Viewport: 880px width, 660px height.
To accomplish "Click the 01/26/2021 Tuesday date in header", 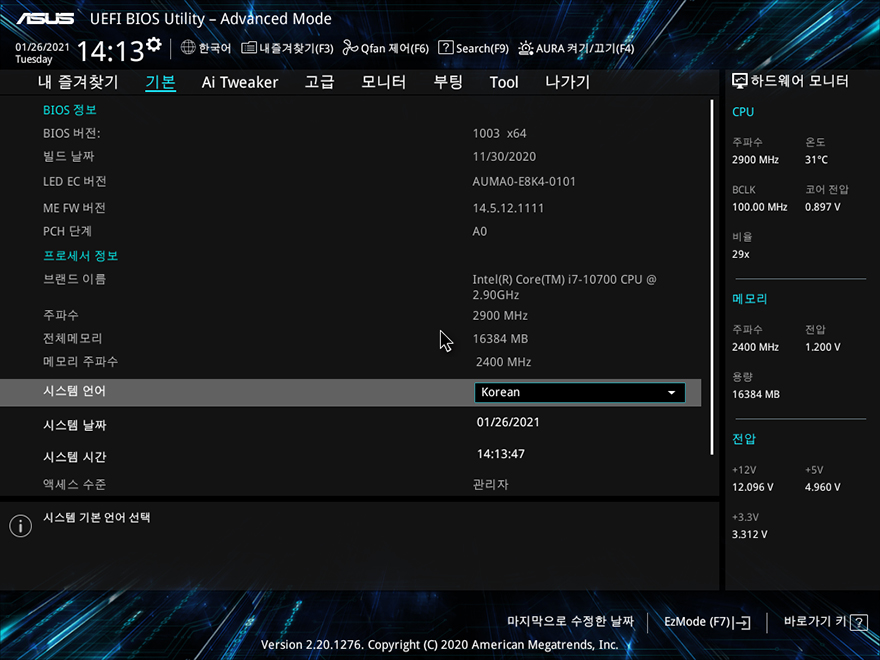I will tap(42, 53).
